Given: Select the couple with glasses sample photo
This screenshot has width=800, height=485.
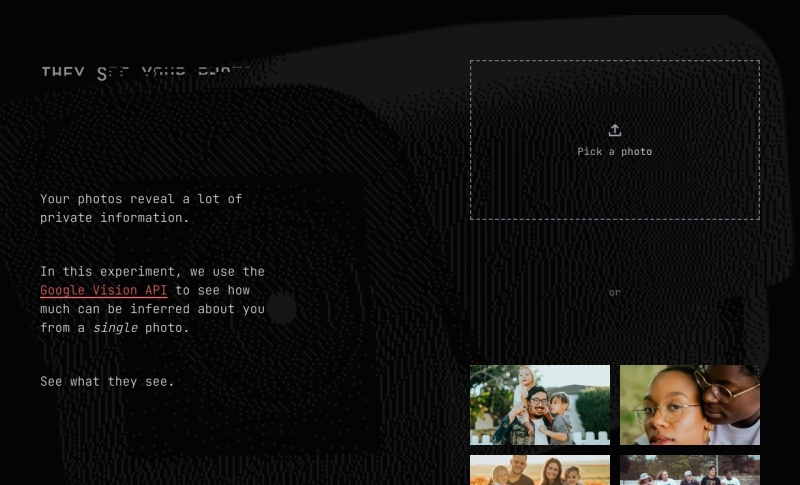Looking at the screenshot, I should 690,404.
